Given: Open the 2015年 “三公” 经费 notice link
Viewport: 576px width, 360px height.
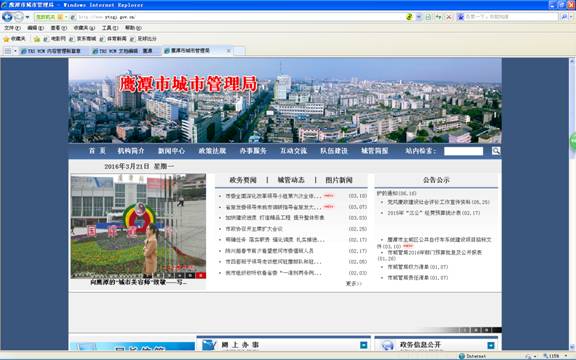Looking at the screenshot, I should click(x=433, y=213).
